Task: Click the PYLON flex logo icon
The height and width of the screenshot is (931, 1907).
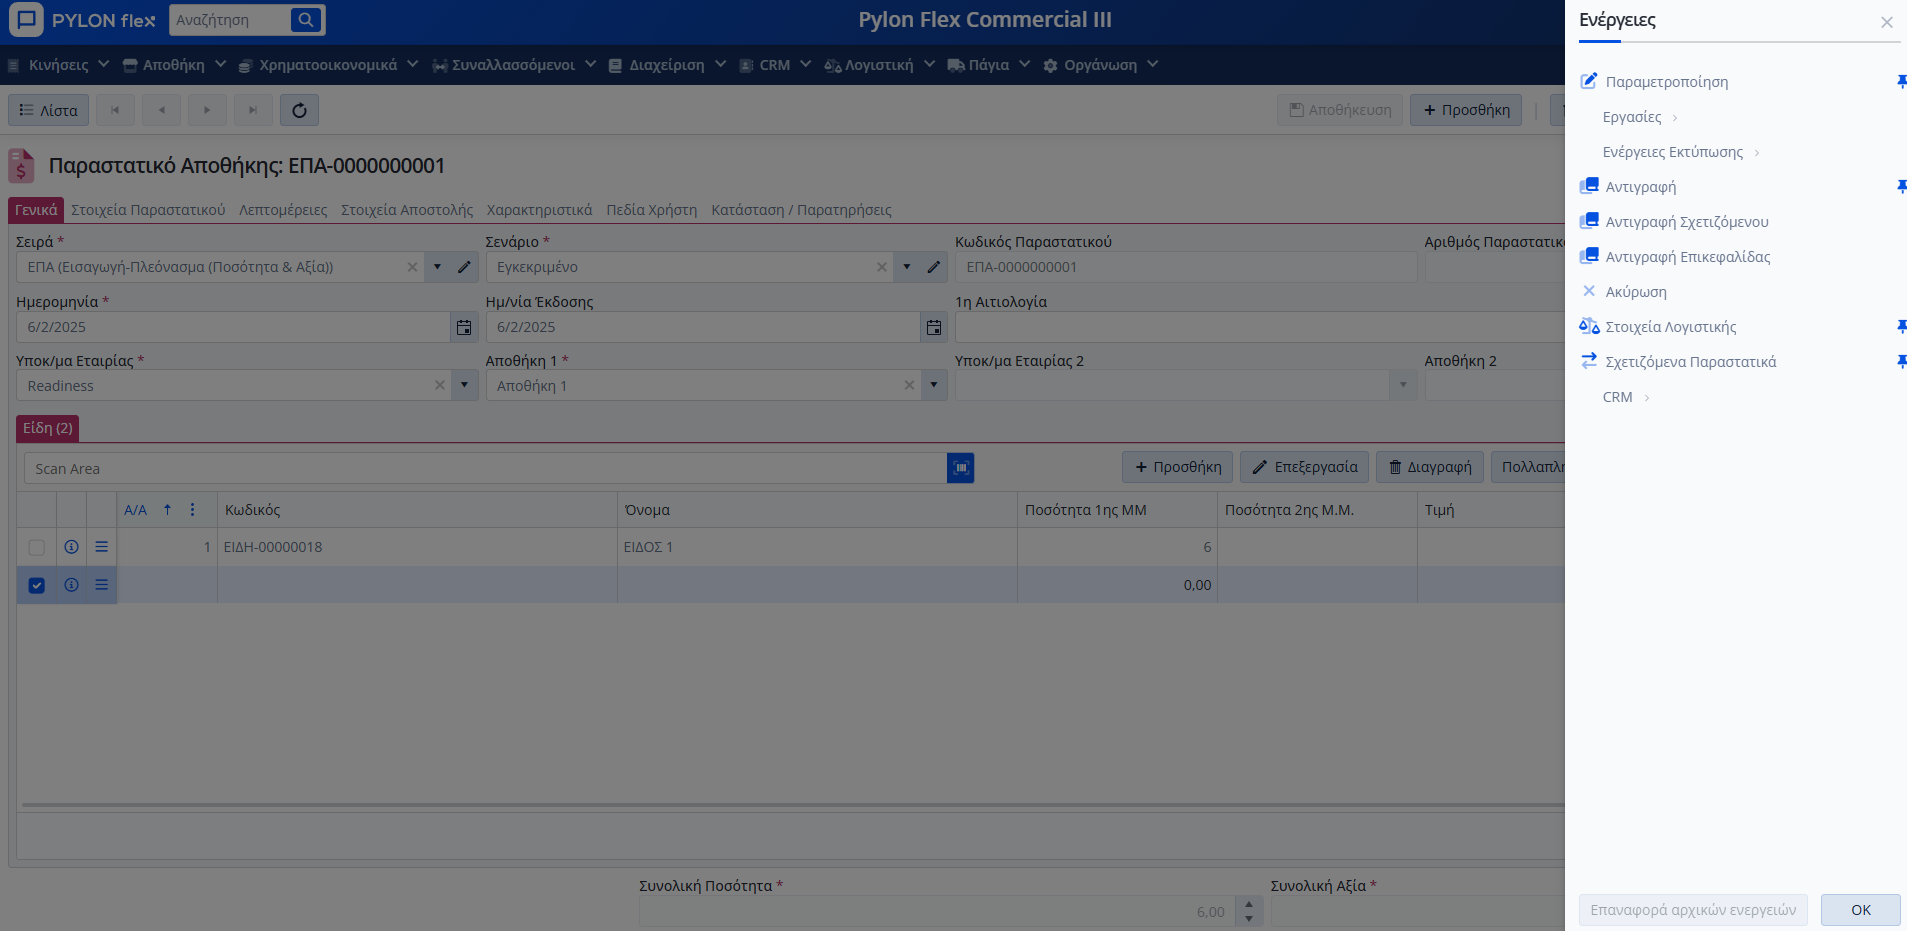Action: [26, 19]
